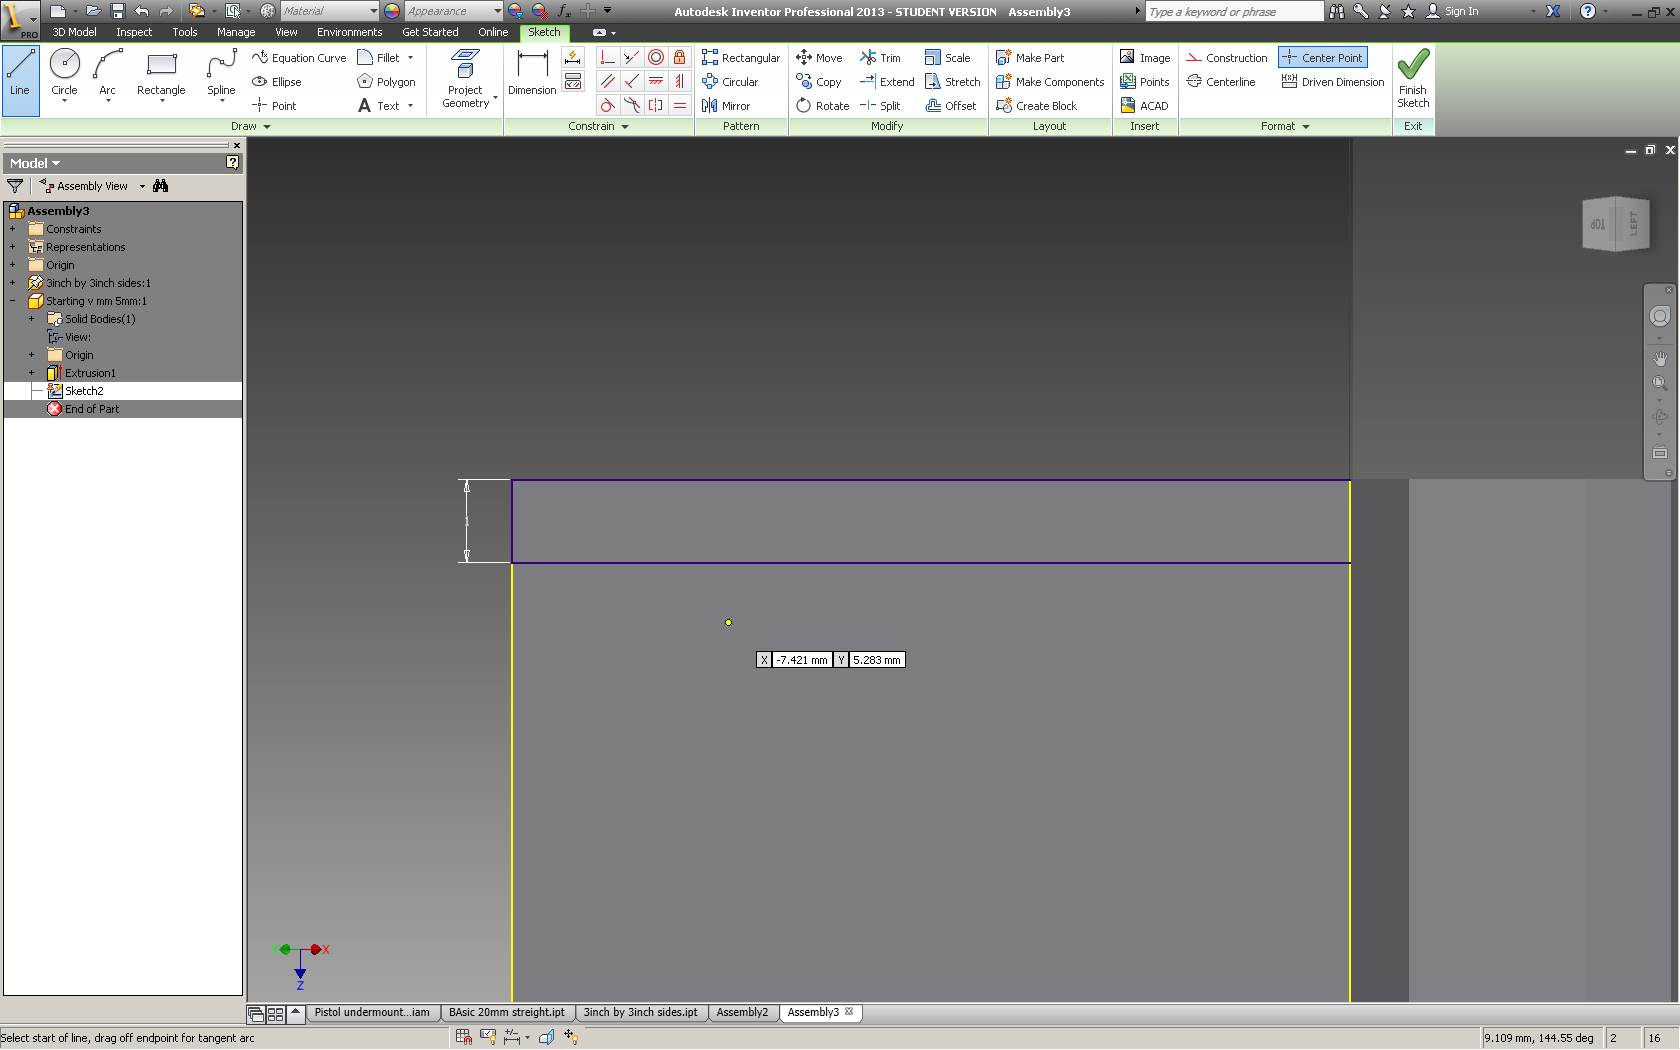Open the Manage ribbon tab
The image size is (1680, 1050).
pyautogui.click(x=236, y=32)
